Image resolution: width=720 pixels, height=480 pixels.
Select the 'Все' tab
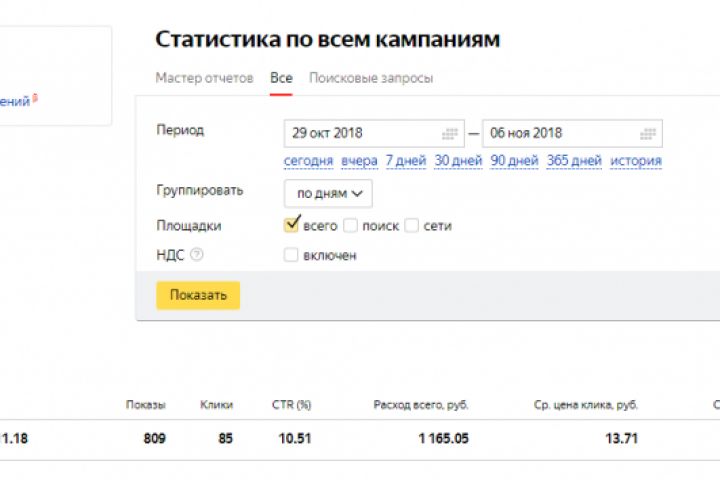(281, 78)
